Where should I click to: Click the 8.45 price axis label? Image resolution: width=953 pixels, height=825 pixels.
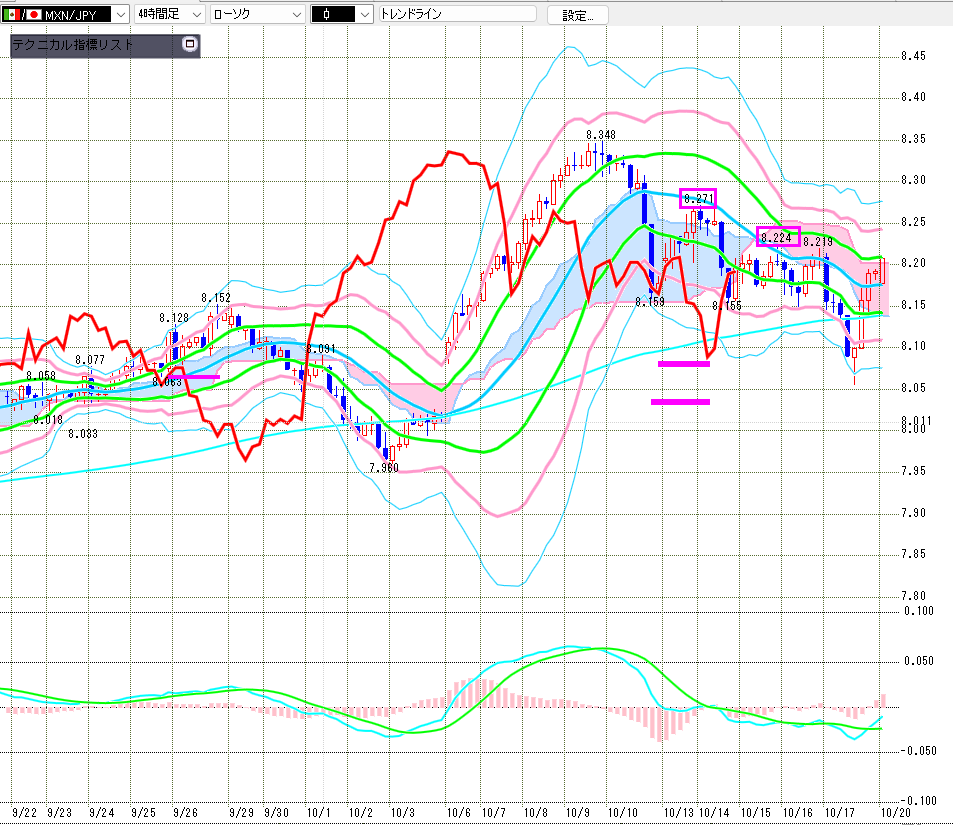911,56
